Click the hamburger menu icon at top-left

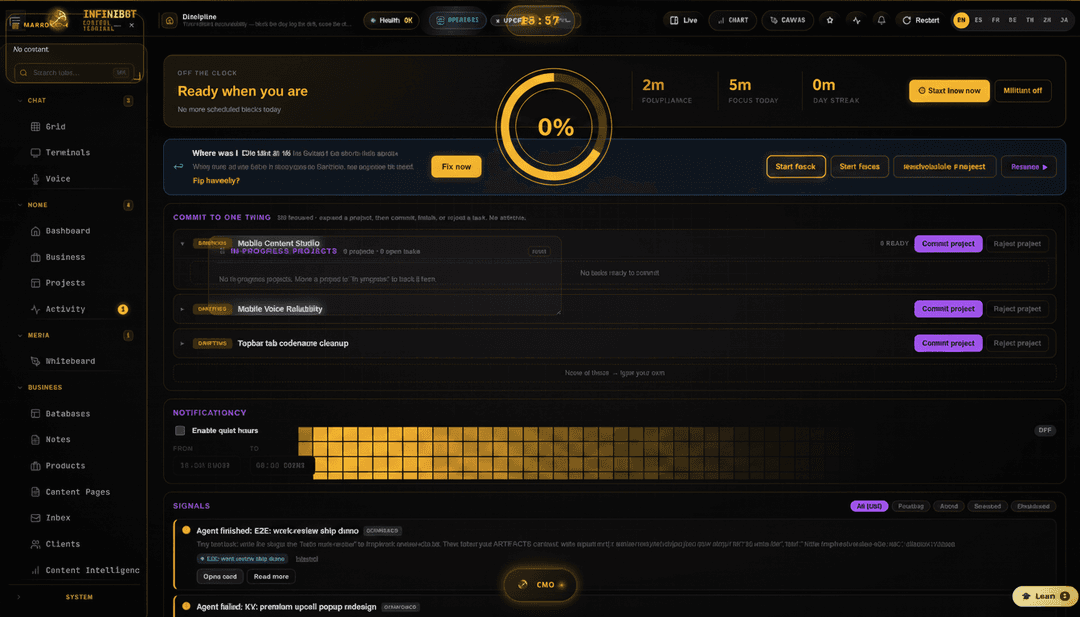[x=15, y=23]
